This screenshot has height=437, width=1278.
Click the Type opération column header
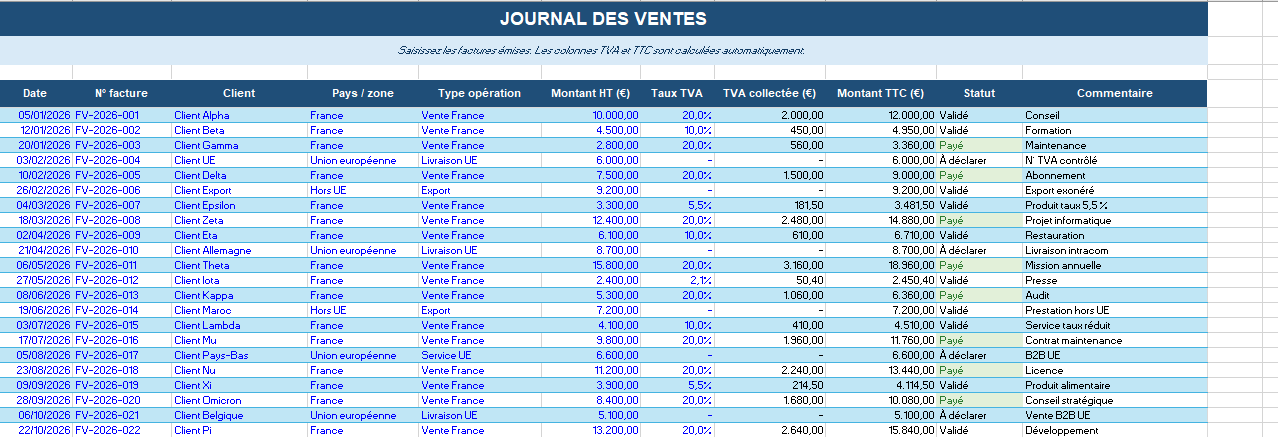tap(479, 93)
